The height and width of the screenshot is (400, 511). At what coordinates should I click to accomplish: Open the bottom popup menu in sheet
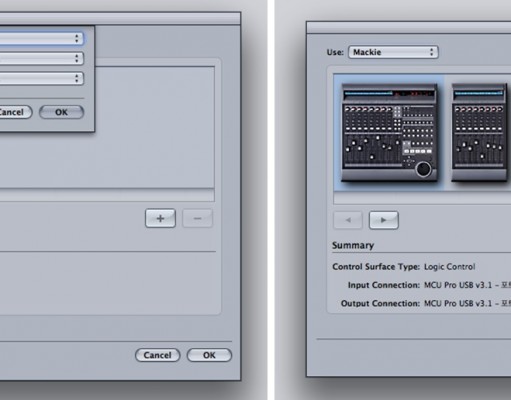(41, 79)
